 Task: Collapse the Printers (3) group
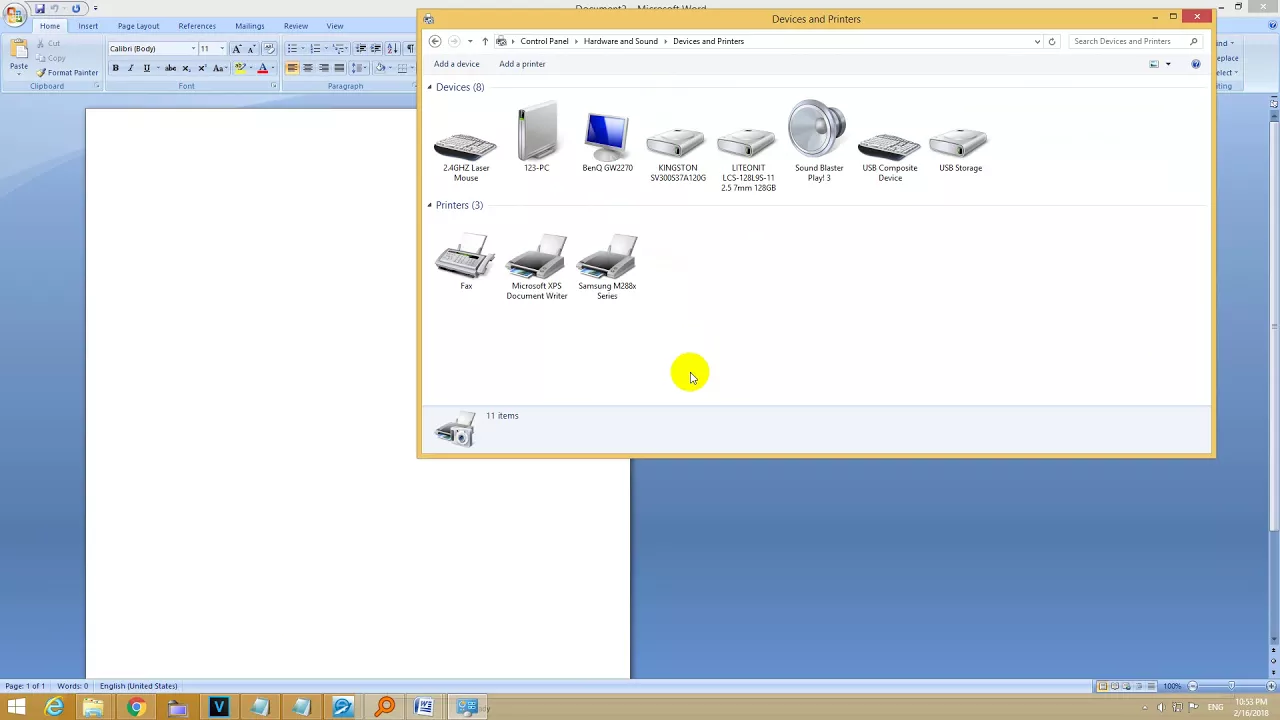point(430,205)
